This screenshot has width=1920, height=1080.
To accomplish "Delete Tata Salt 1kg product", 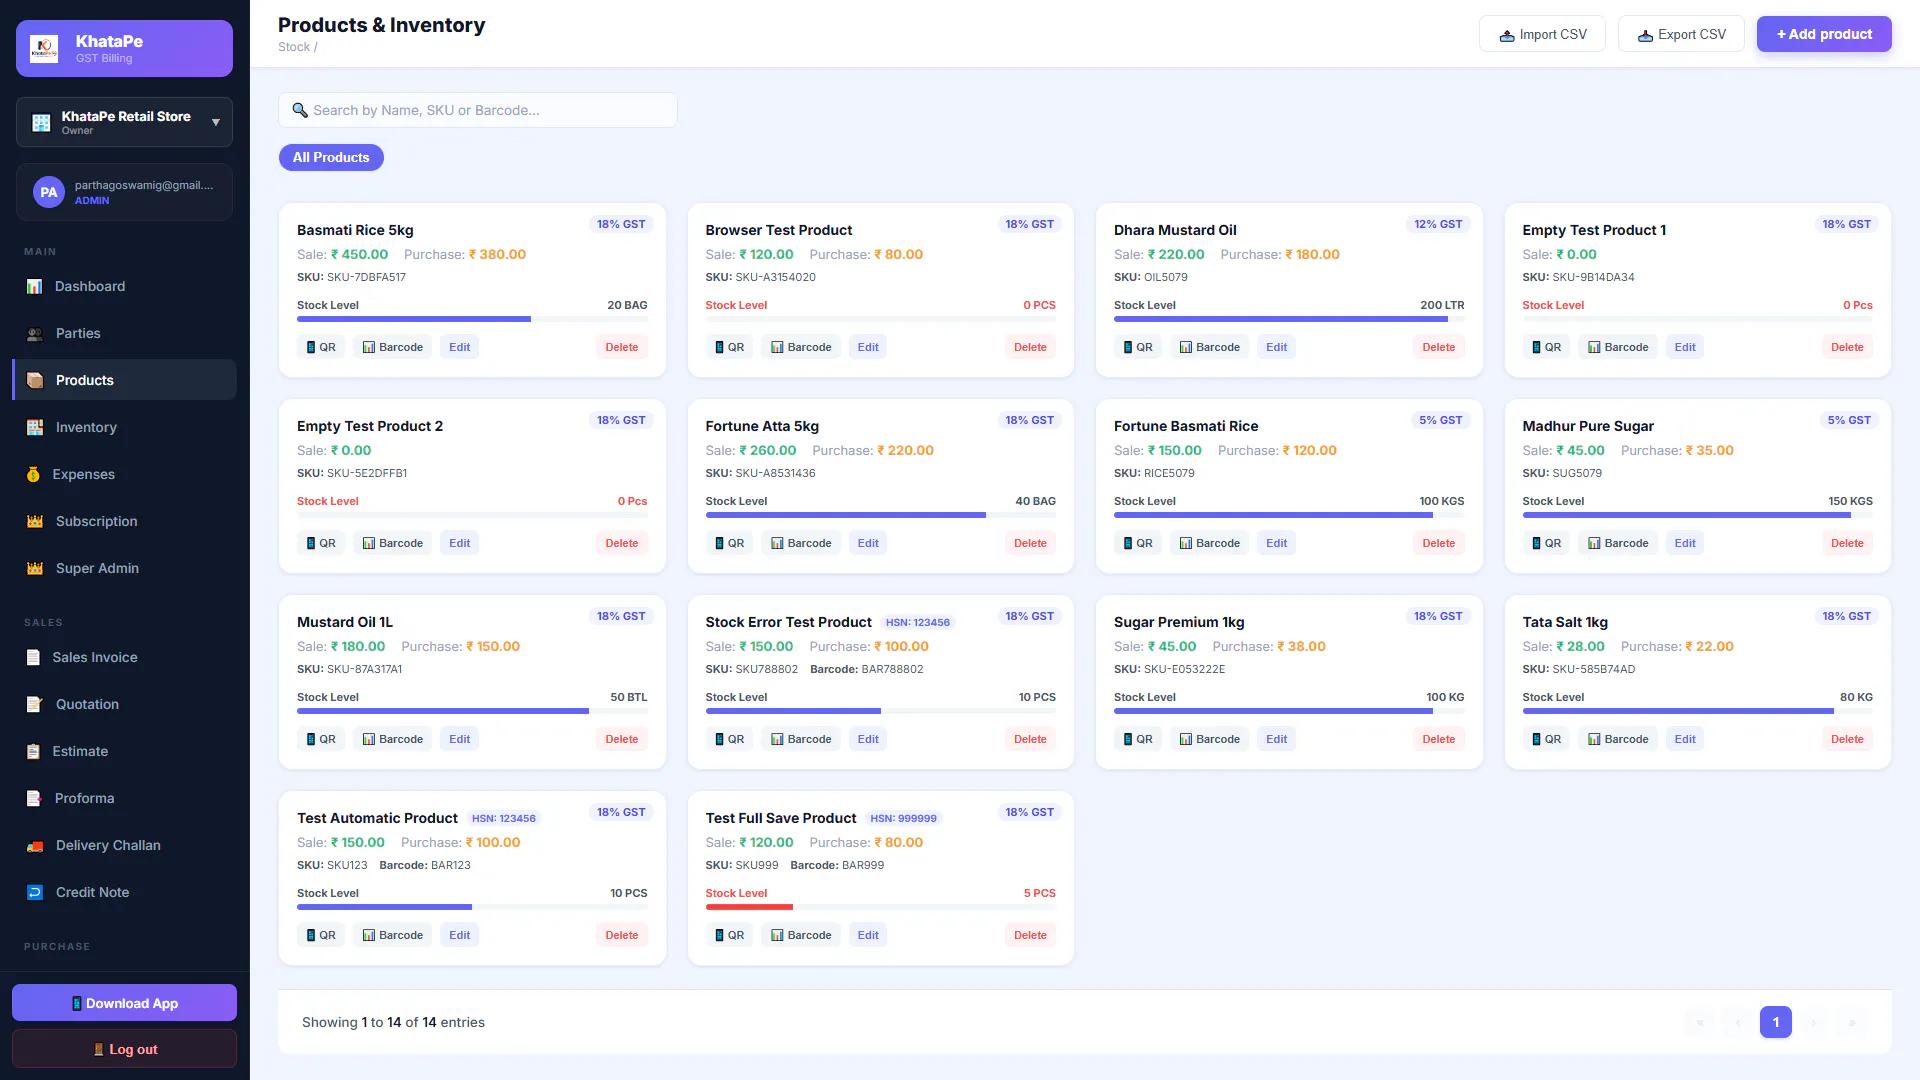I will point(1848,739).
